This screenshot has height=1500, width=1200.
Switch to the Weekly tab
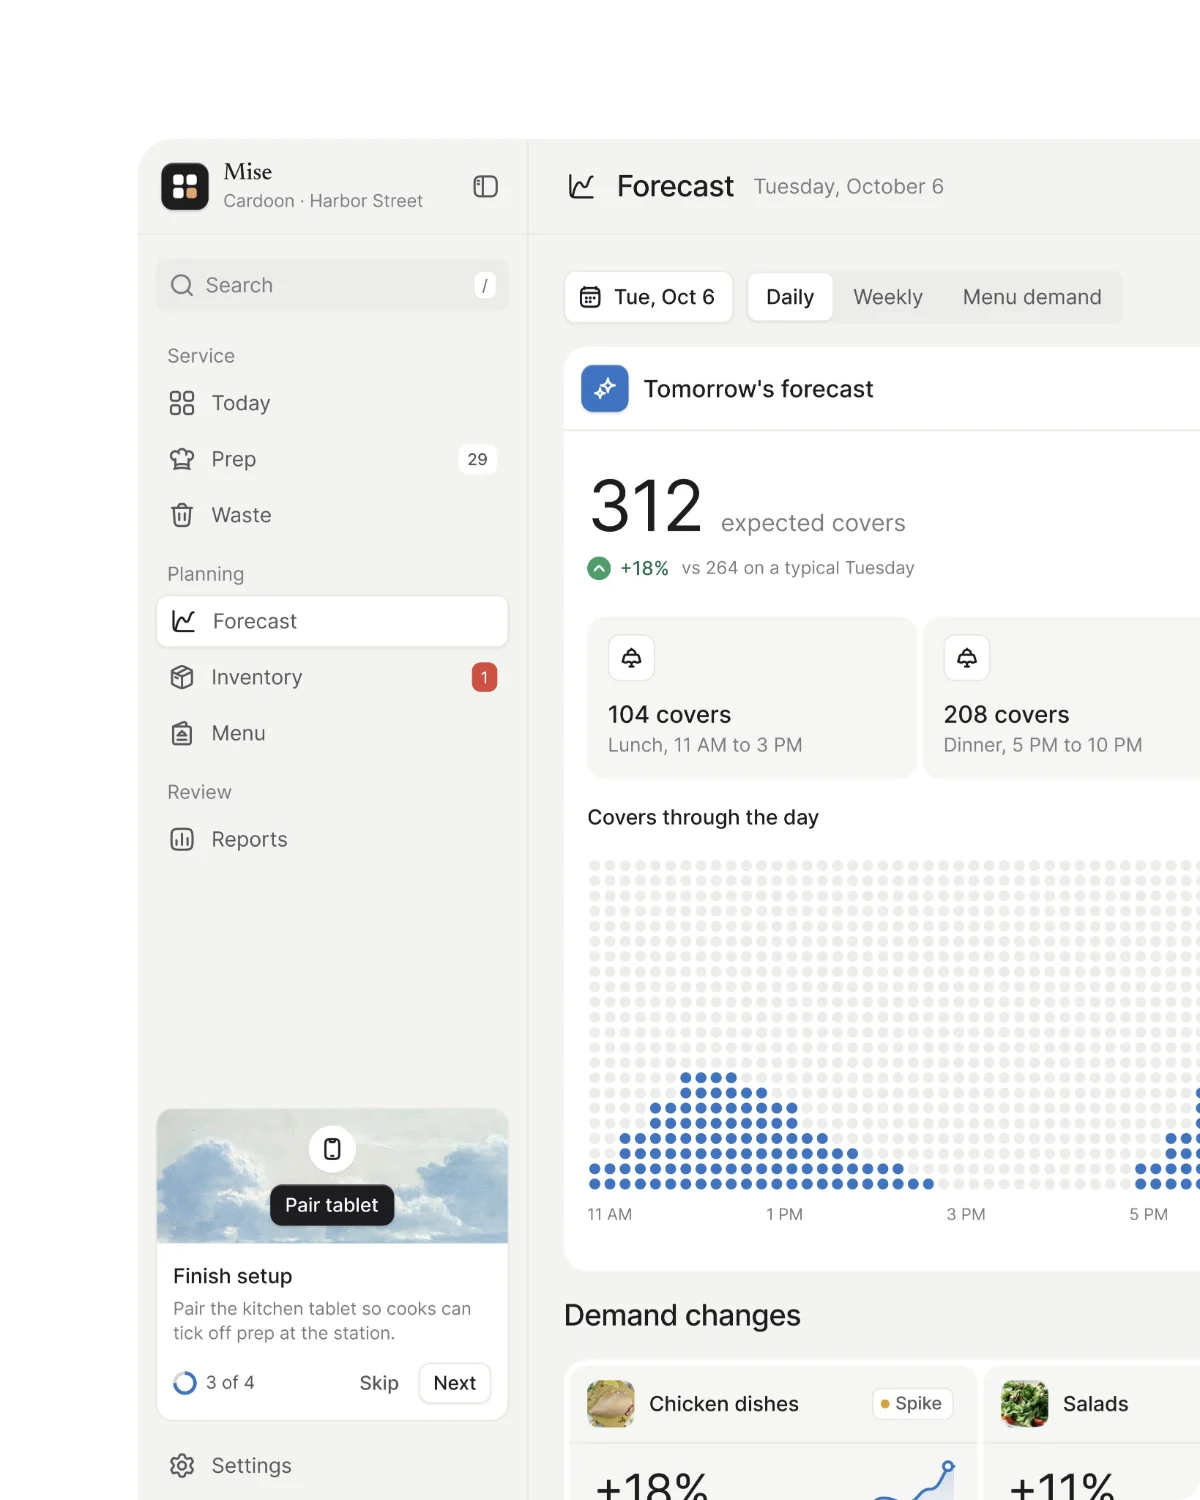(x=888, y=297)
